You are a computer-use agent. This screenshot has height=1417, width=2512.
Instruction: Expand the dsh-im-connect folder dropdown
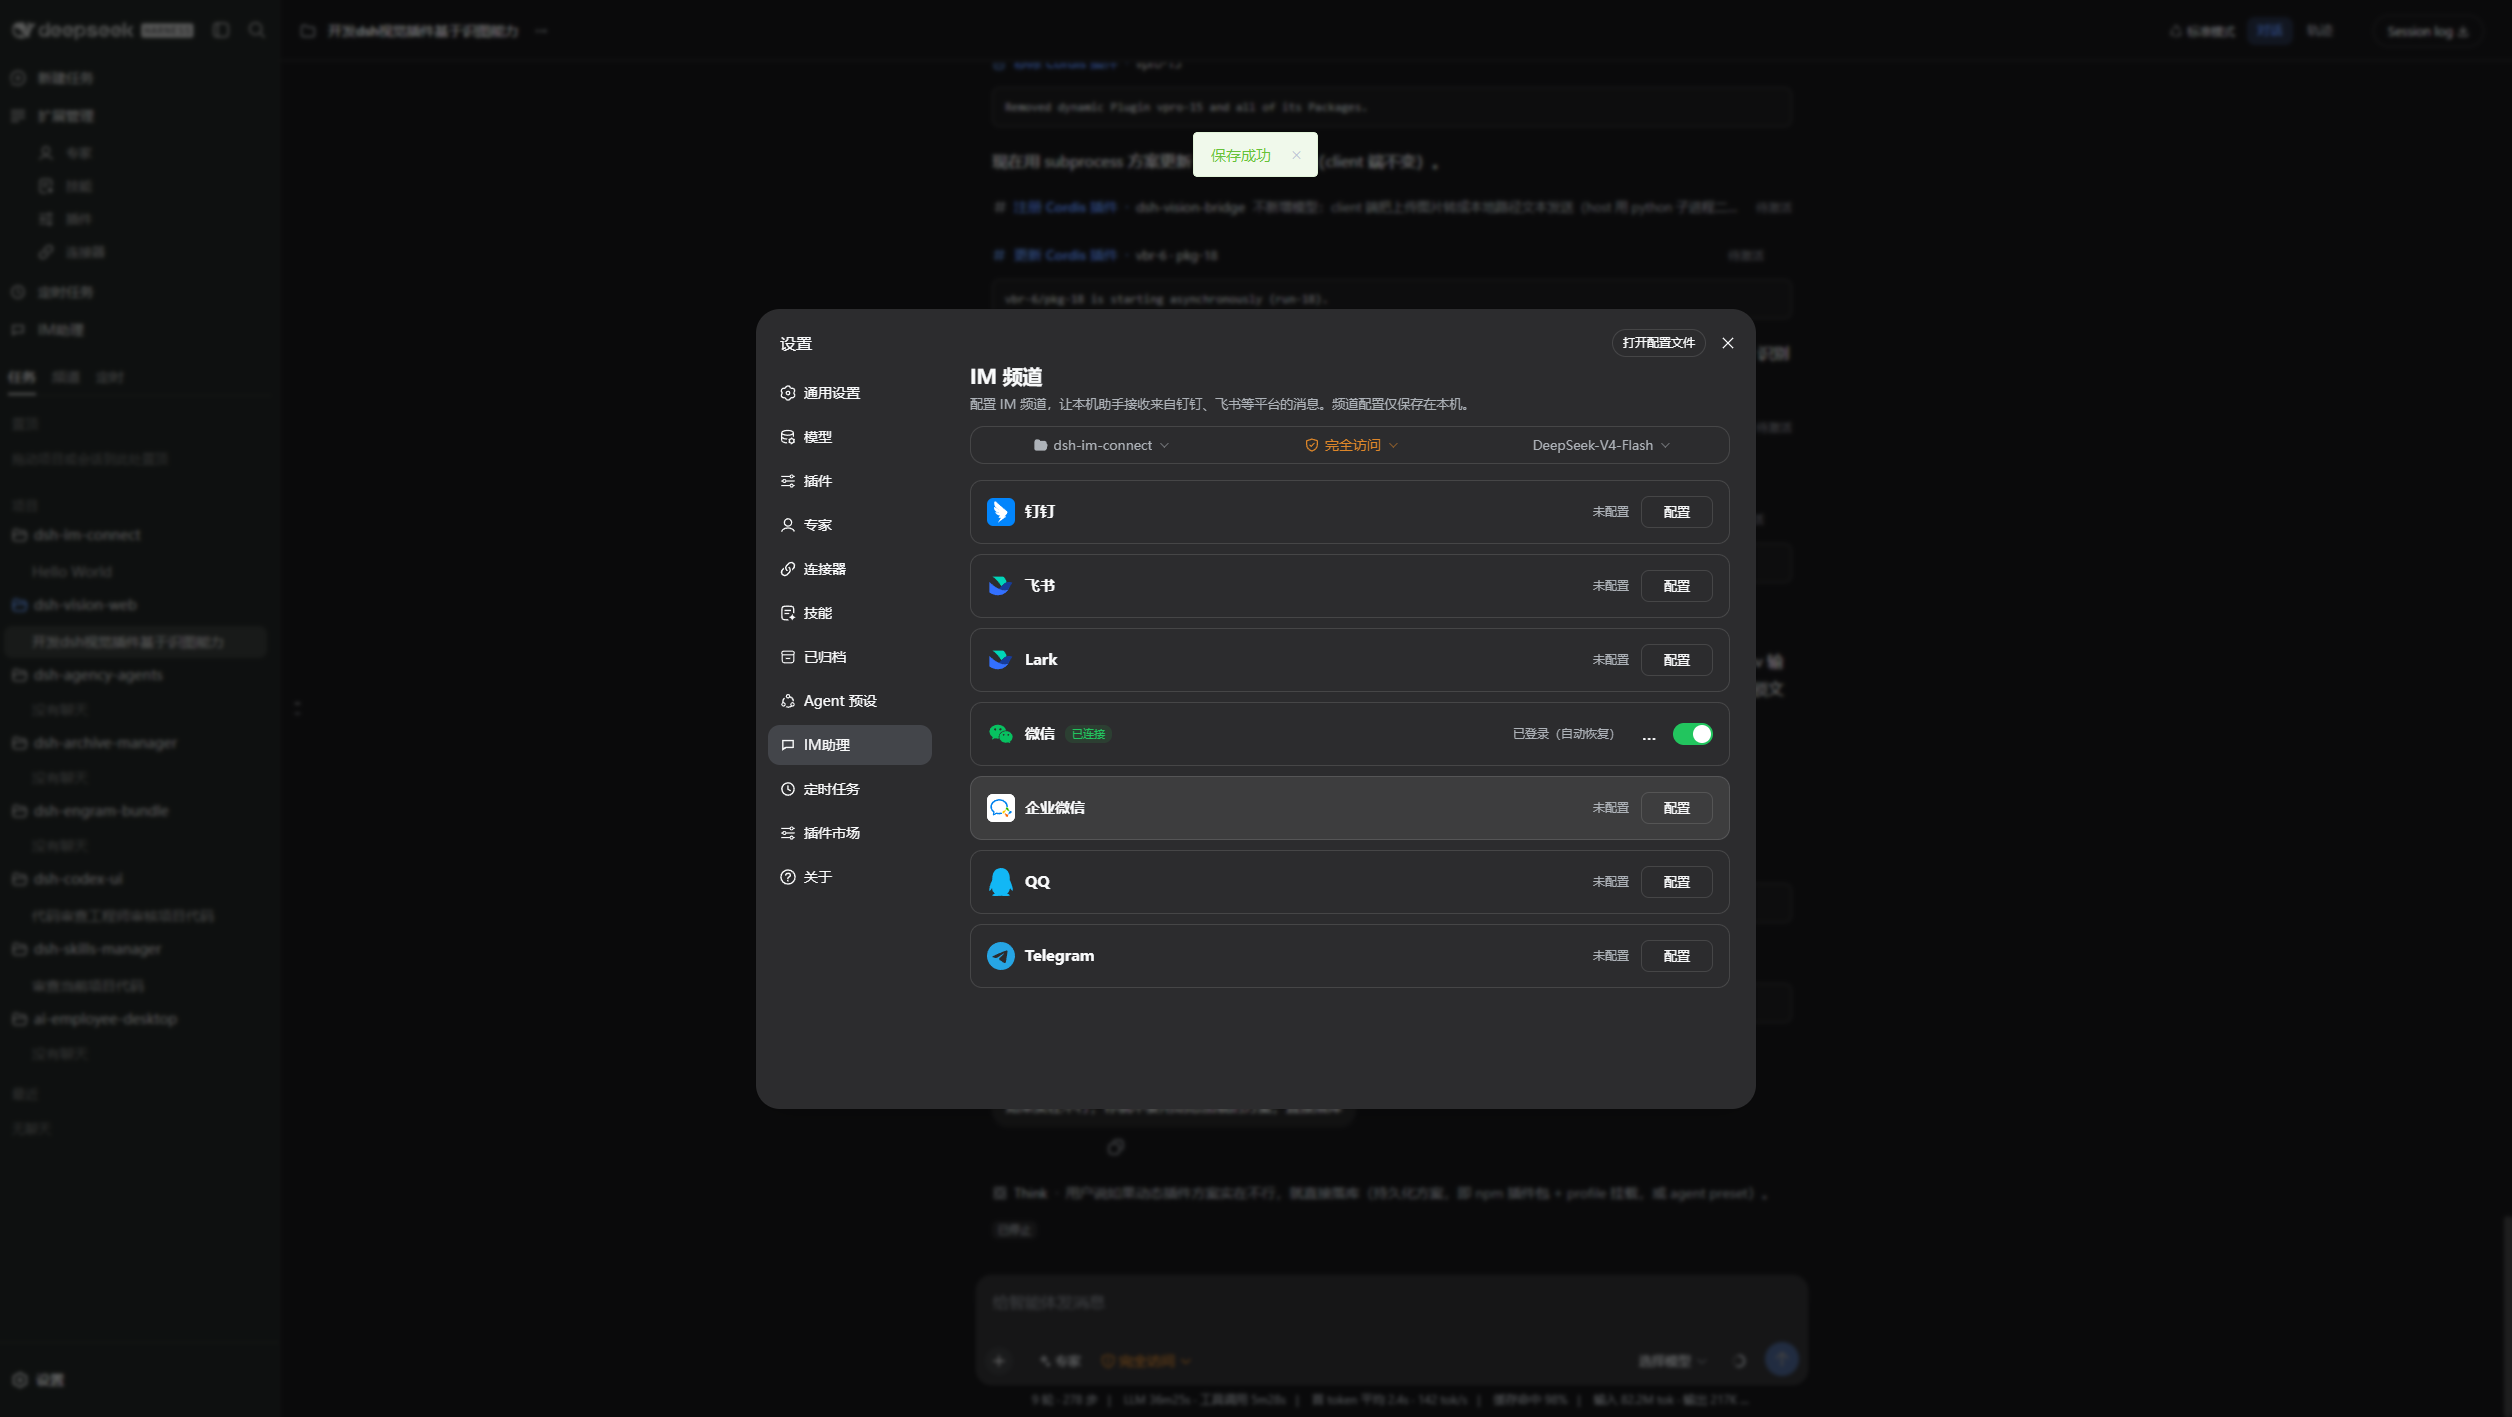1101,445
